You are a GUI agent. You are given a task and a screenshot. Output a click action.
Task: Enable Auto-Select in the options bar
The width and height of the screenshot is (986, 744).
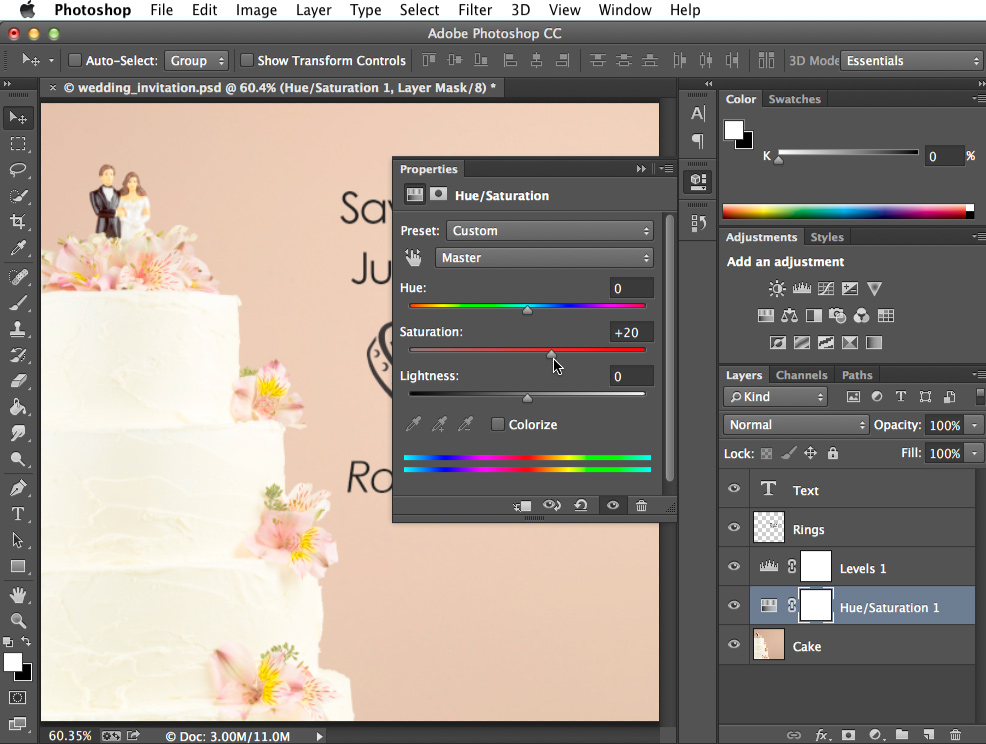75,60
